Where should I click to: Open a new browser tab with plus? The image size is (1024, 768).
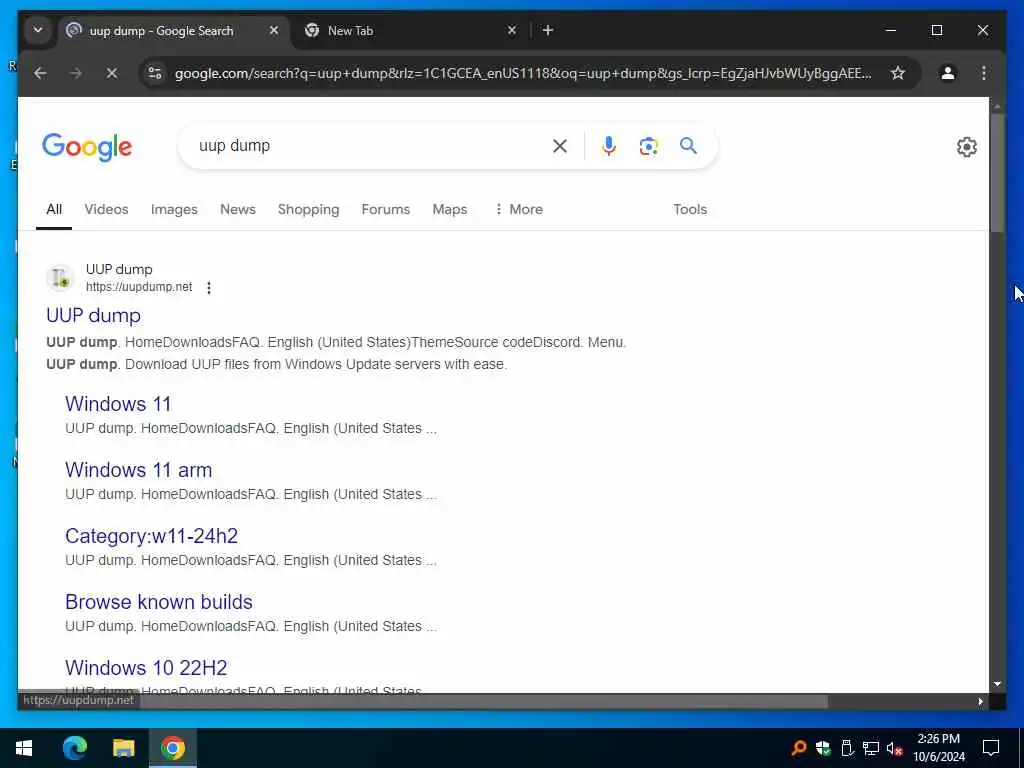(548, 31)
